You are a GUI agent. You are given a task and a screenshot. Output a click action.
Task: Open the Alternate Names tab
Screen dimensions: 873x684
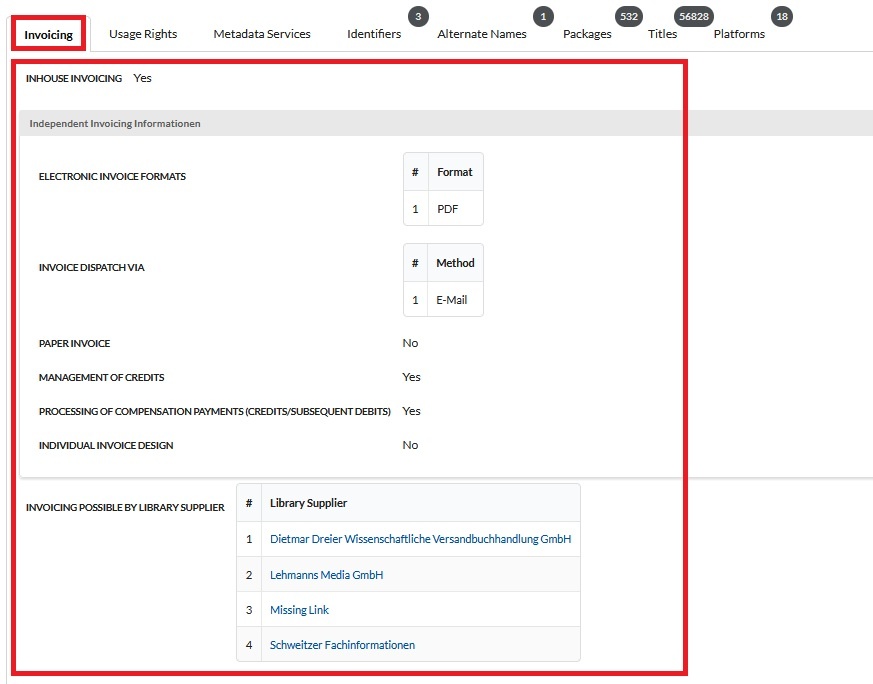pyautogui.click(x=482, y=34)
